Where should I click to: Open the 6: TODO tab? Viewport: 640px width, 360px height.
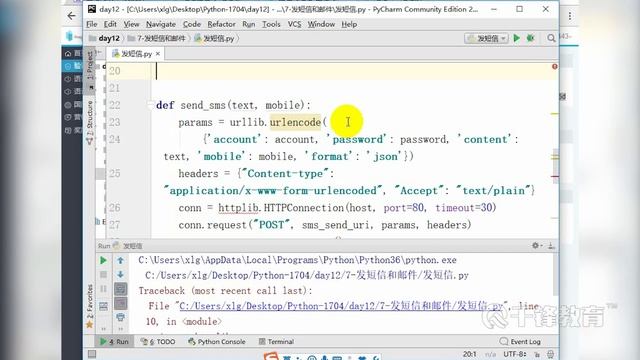[x=158, y=342]
